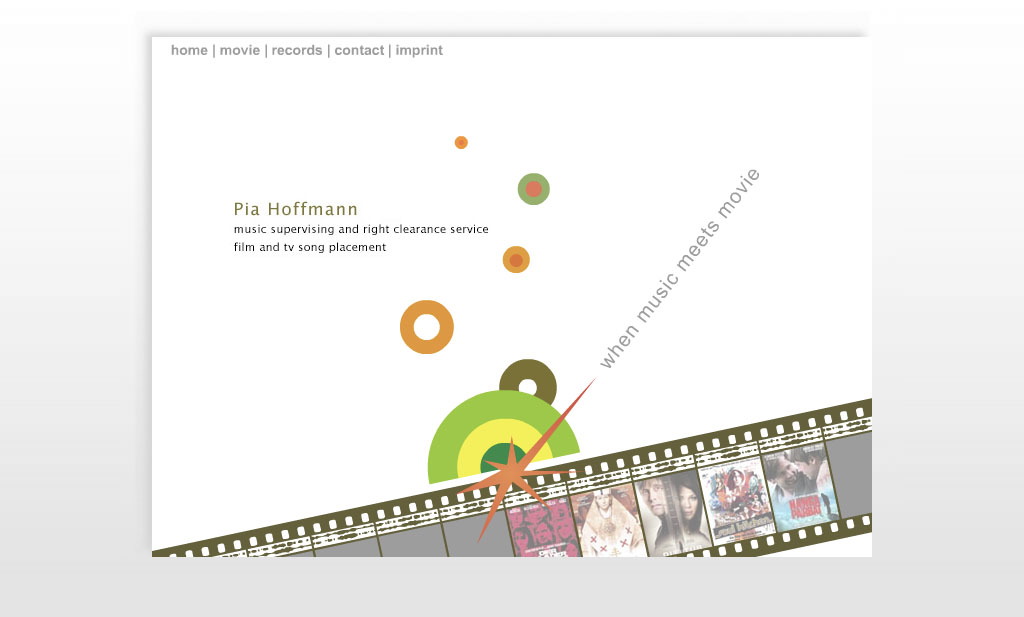Go to the movie section

pyautogui.click(x=240, y=50)
